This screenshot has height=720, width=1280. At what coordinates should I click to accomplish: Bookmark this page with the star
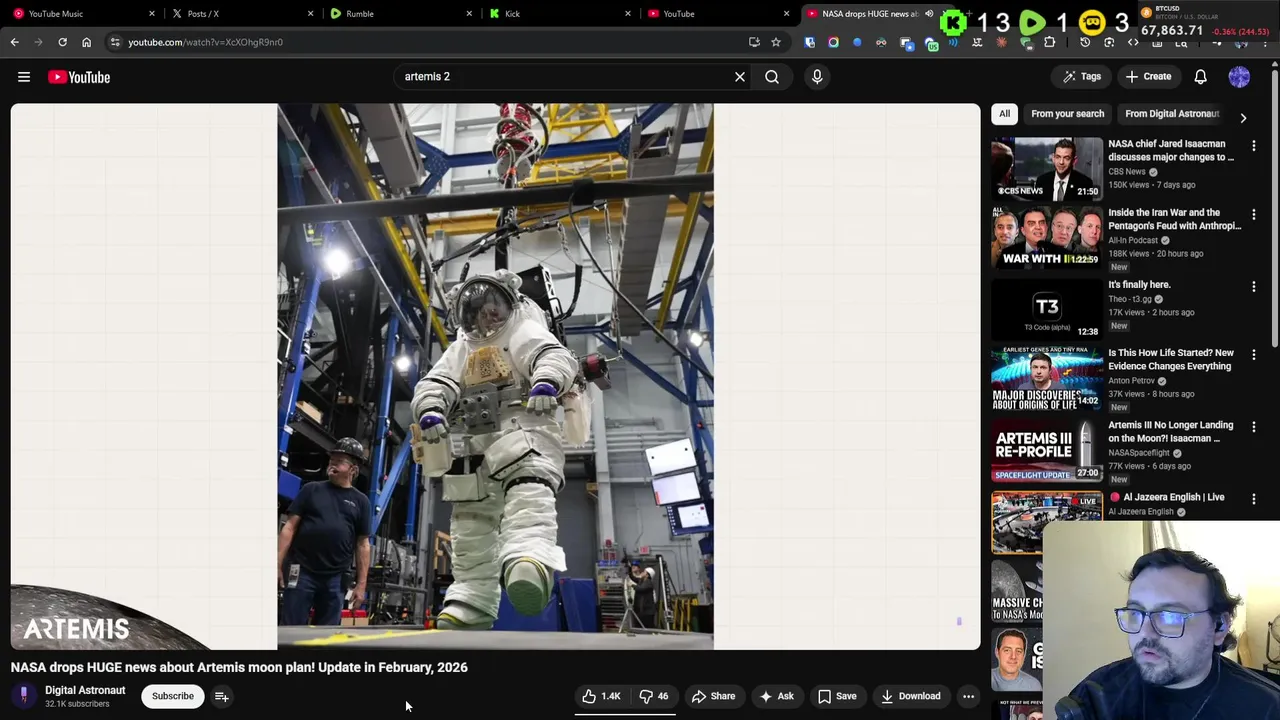click(x=775, y=42)
